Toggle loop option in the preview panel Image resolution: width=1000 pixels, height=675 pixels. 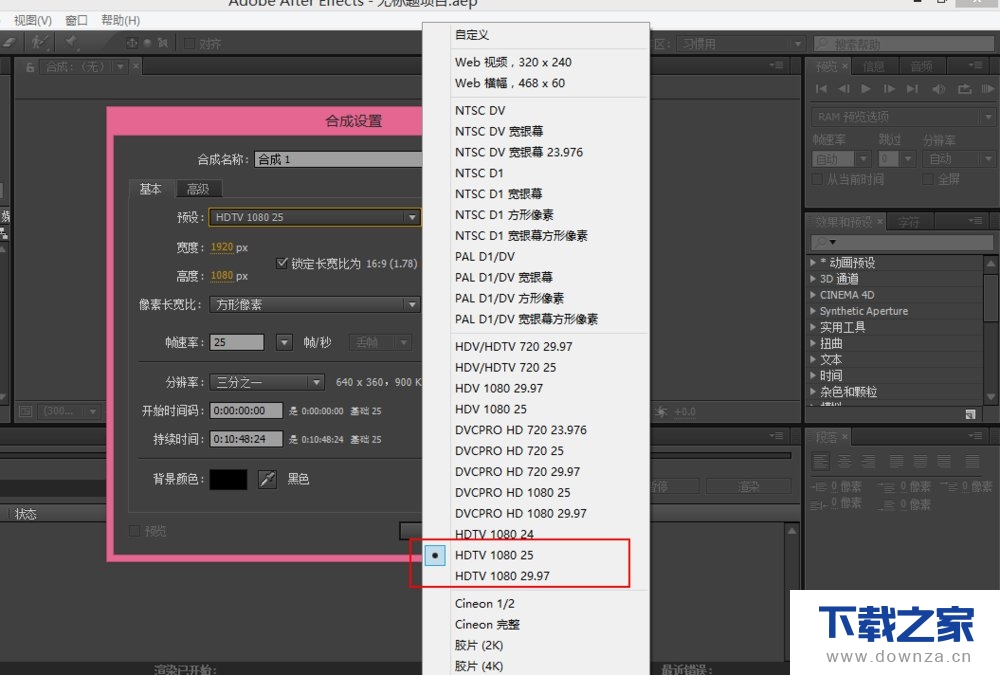coord(965,89)
